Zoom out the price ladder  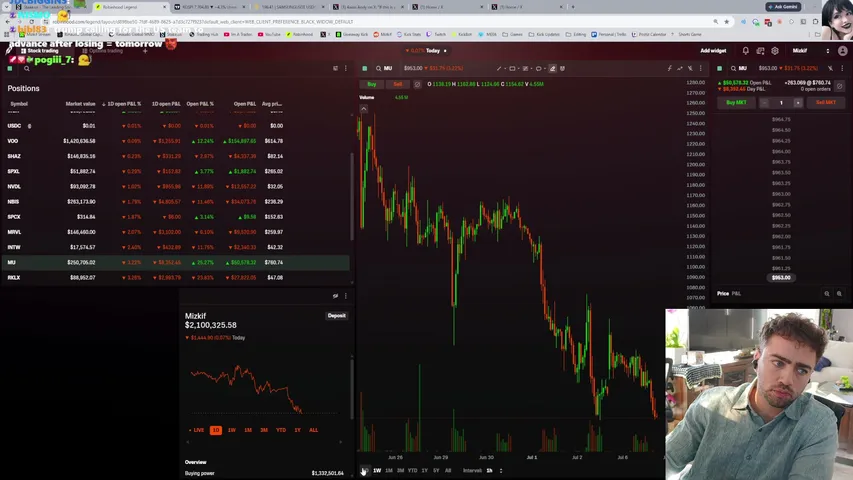[827, 294]
